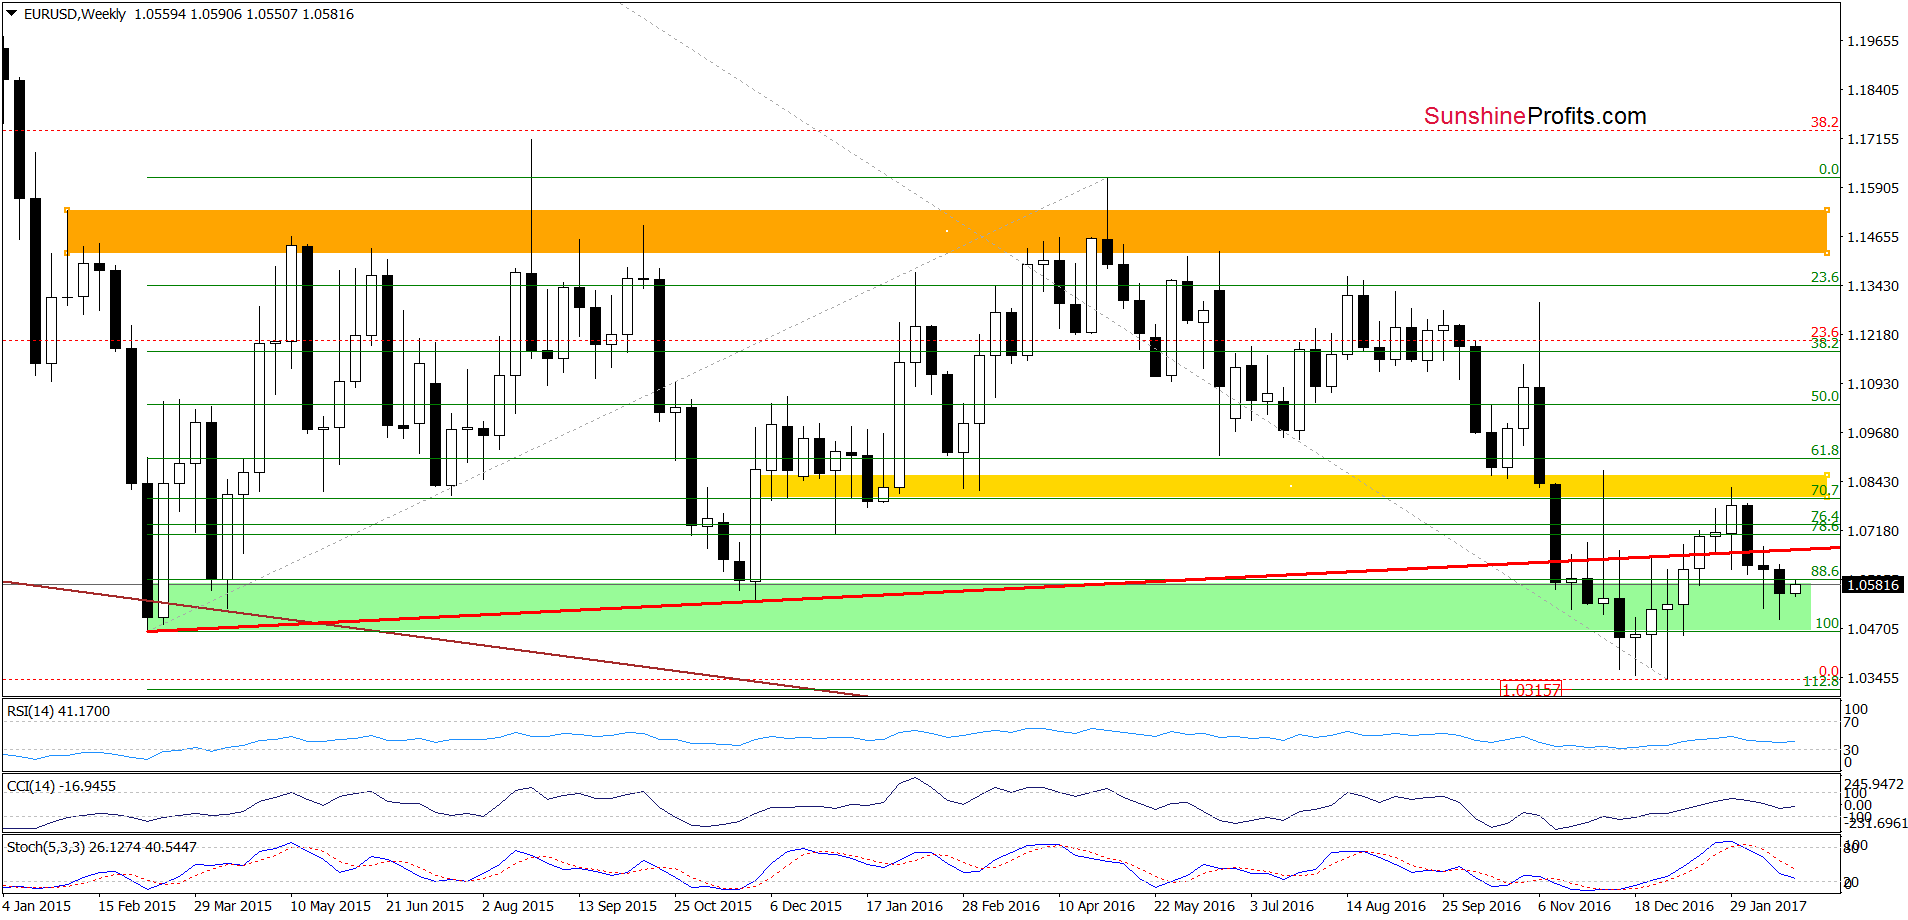Click the 1.17155 price axis label
The height and width of the screenshot is (920, 1908).
click(x=1872, y=139)
